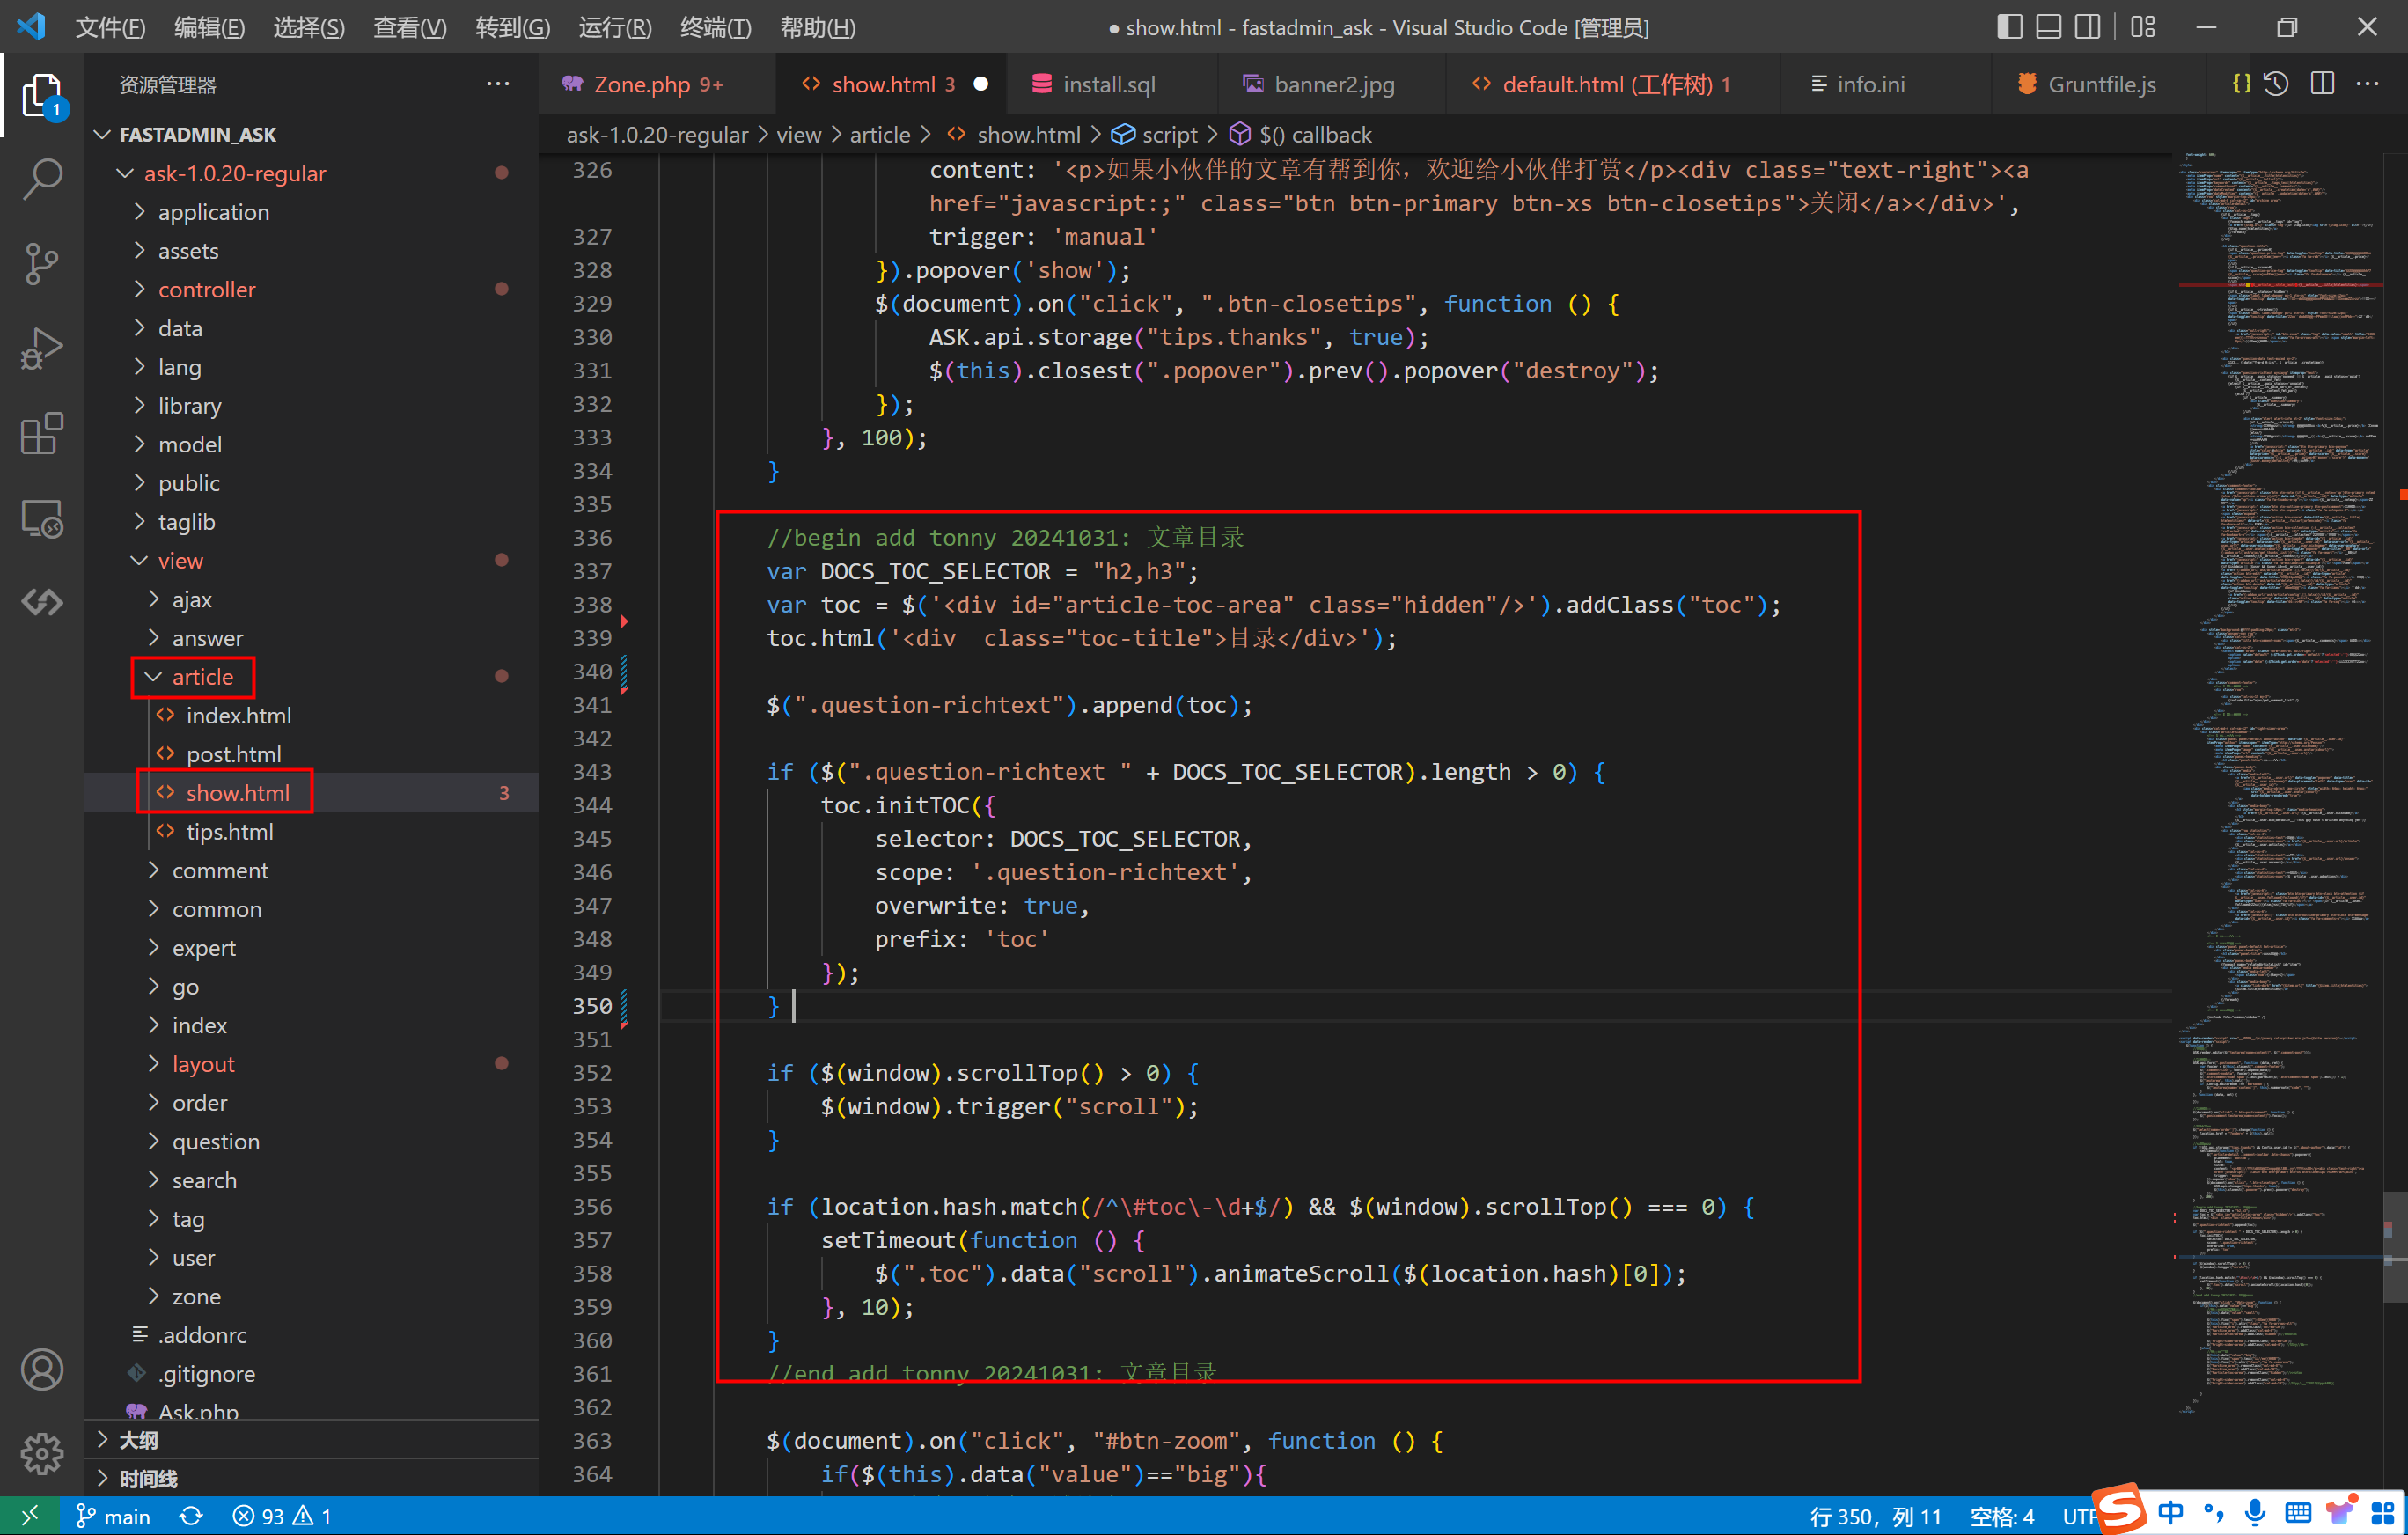Click the article breadcrumb segment
This screenshot has width=2408, height=1535.
(879, 135)
